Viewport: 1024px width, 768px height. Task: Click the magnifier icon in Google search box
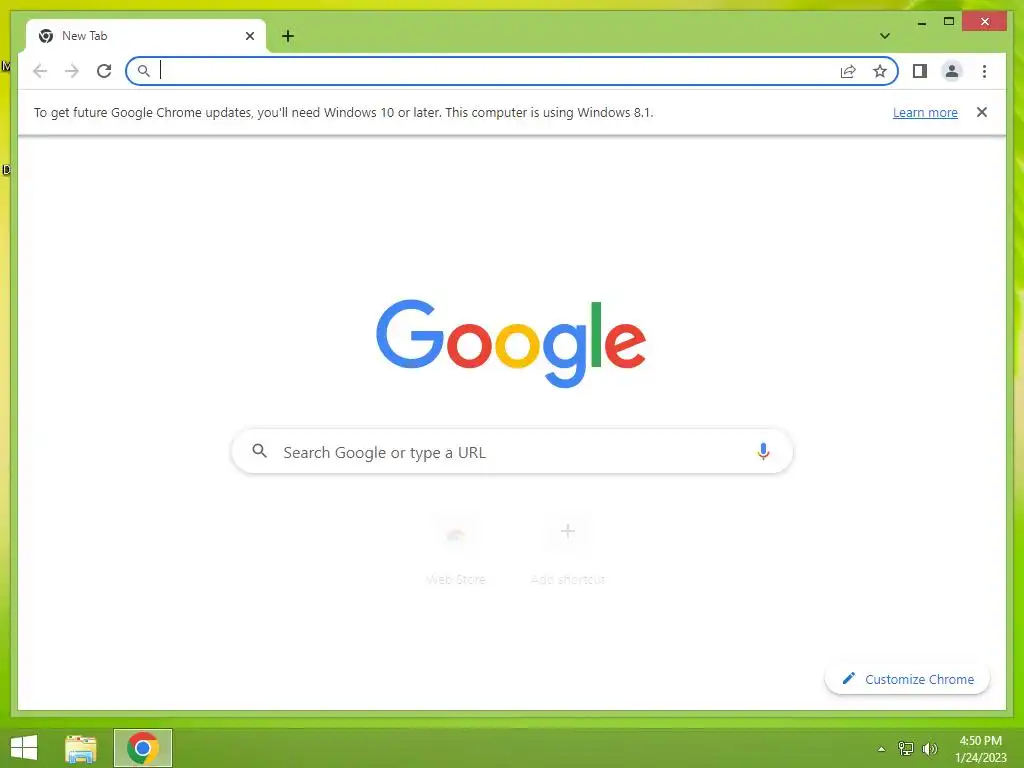click(259, 451)
